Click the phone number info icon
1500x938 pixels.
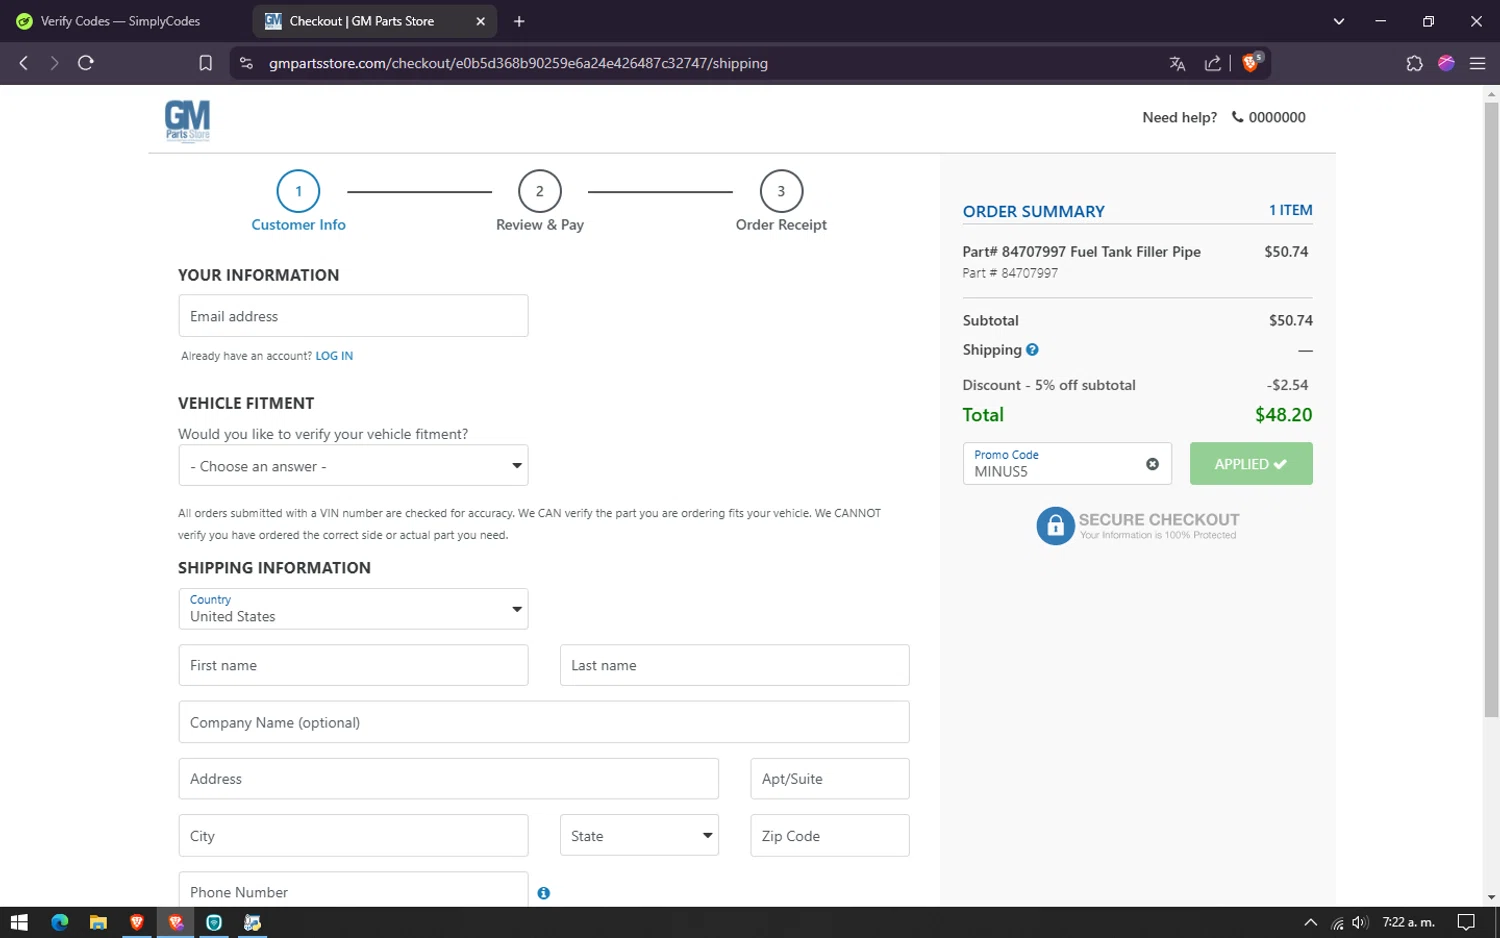click(x=543, y=893)
